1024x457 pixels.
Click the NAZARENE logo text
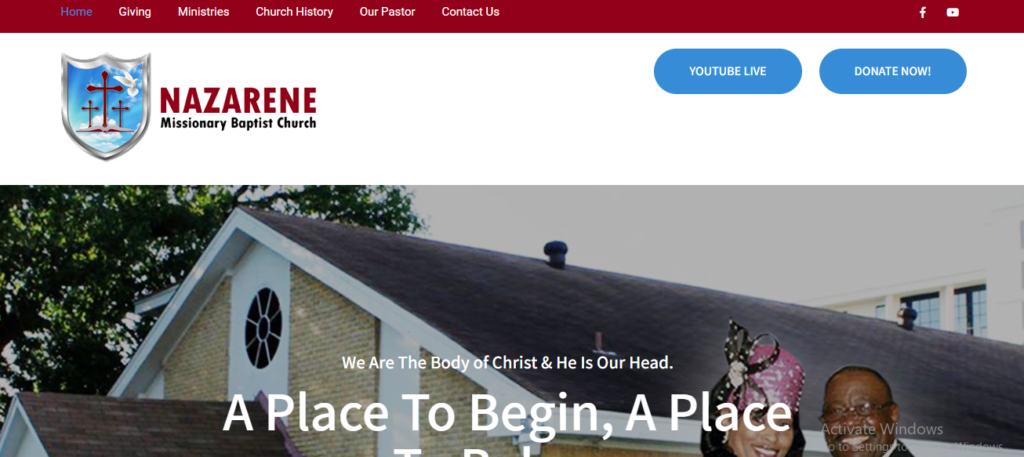pos(238,101)
